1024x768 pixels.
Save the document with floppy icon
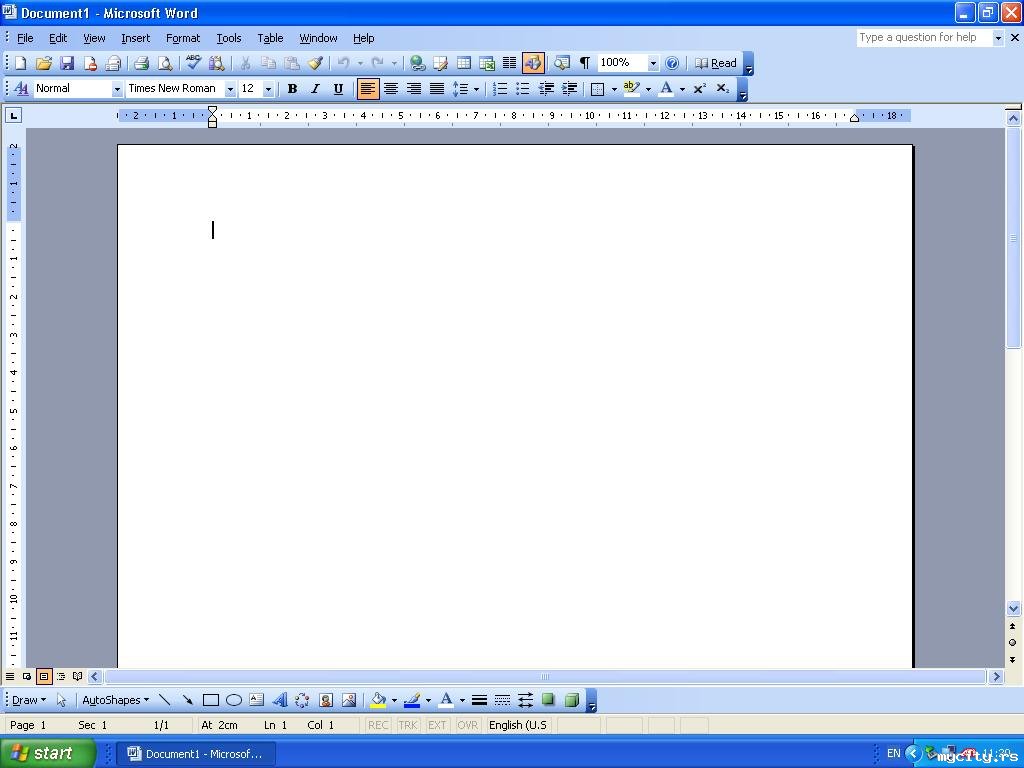click(67, 63)
